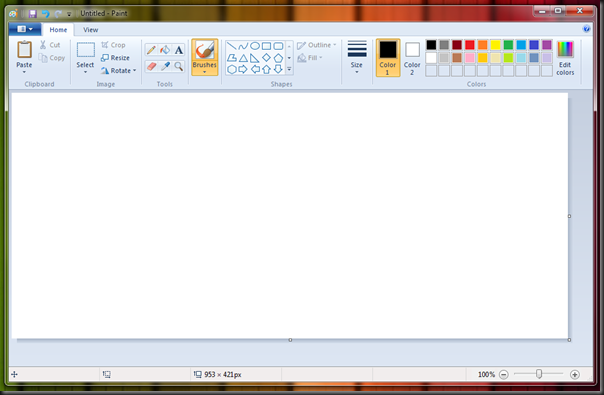
Task: Pick the pink color swatch
Action: click(x=470, y=58)
